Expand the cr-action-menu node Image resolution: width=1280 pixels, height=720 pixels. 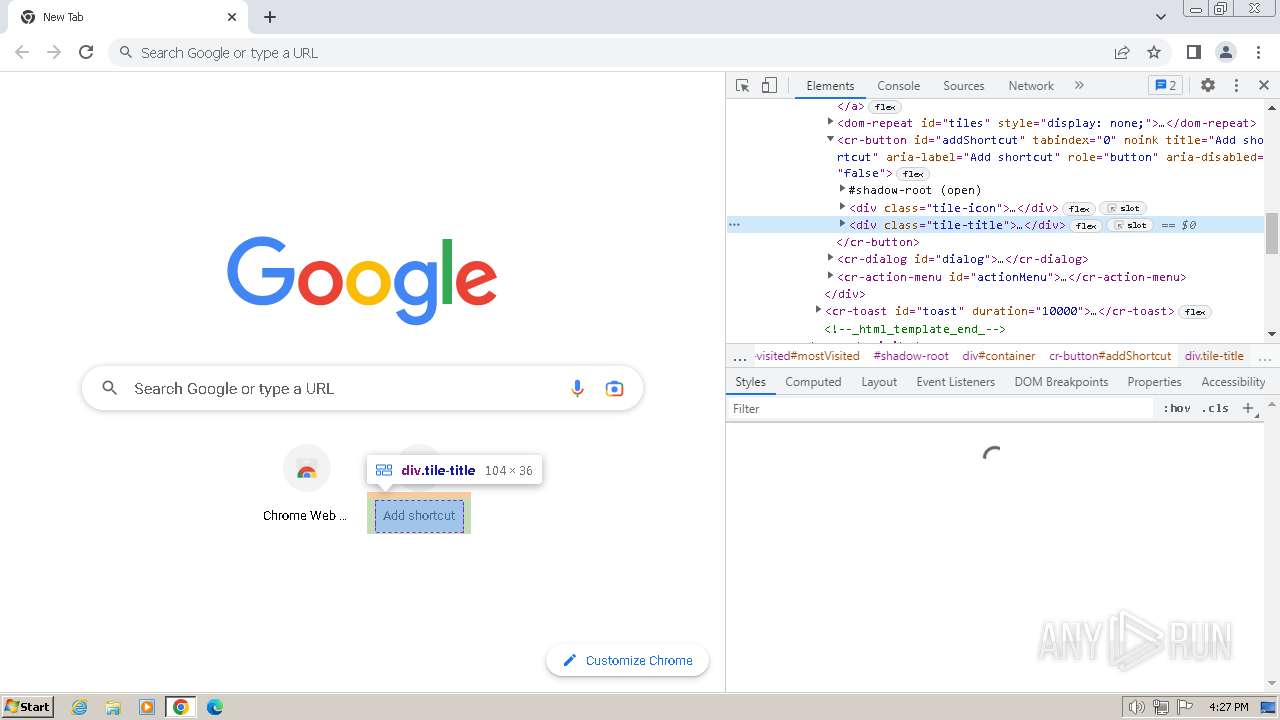pyautogui.click(x=830, y=276)
